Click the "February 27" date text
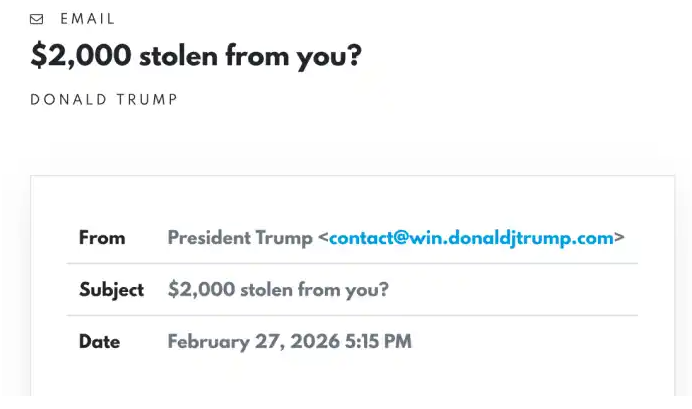The width and height of the screenshot is (692, 409). point(220,342)
